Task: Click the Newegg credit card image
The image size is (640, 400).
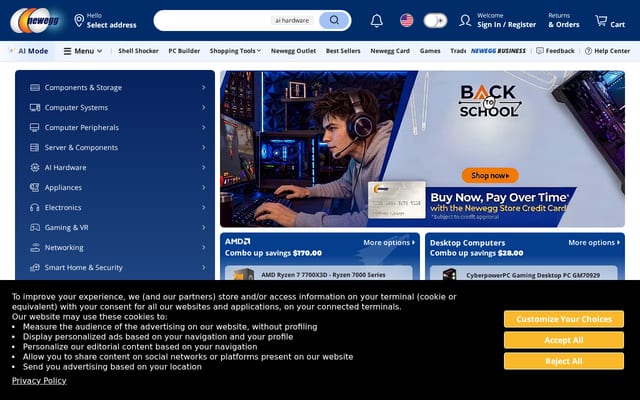Action: 396,200
